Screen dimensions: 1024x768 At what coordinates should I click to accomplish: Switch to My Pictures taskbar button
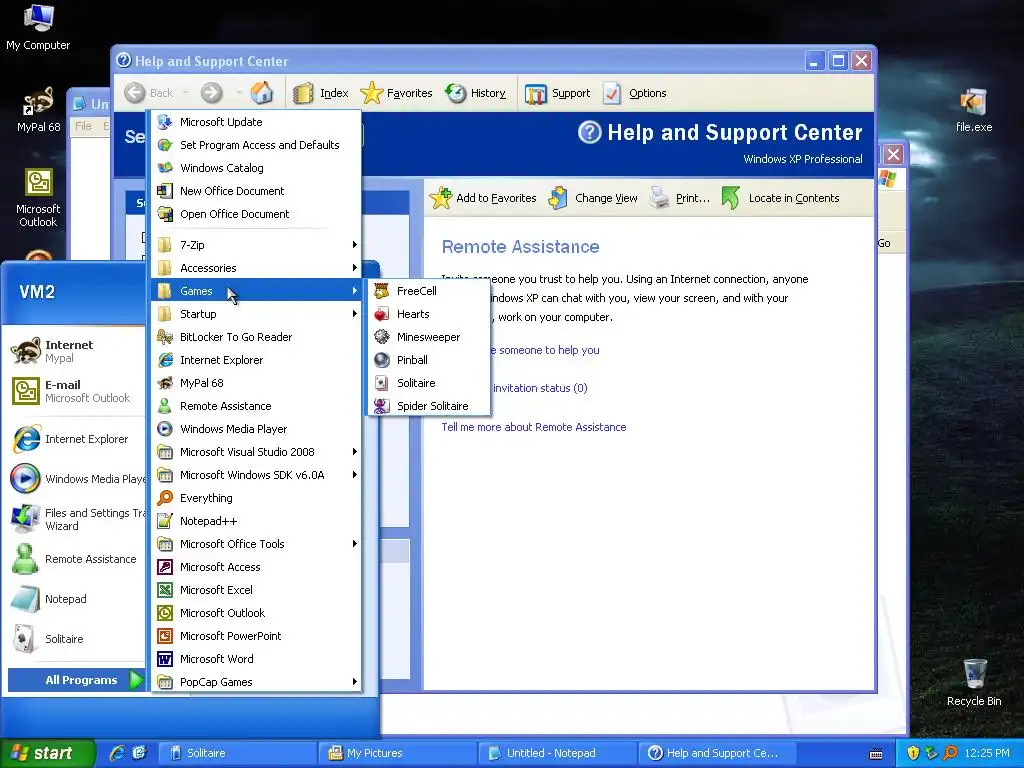coord(398,754)
